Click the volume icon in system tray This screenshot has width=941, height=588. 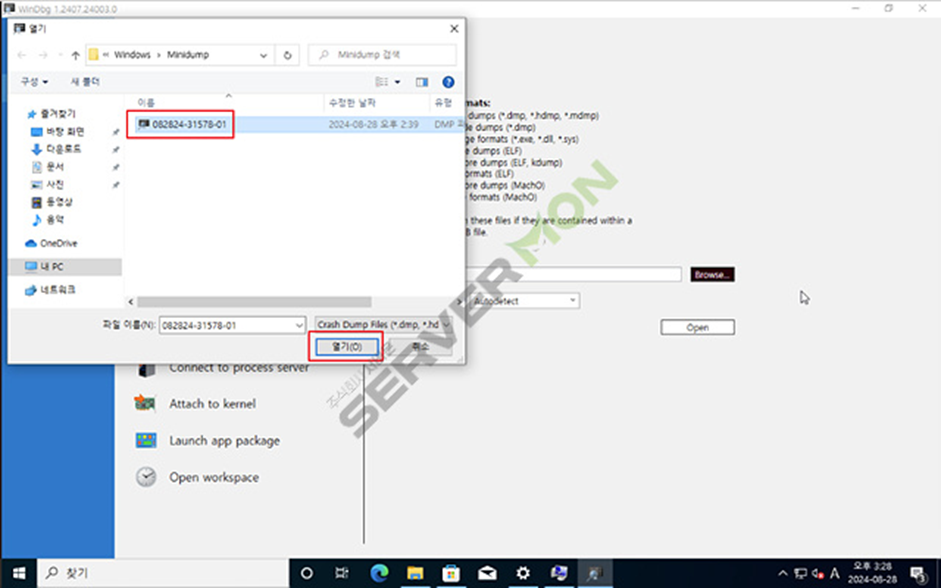[x=817, y=574]
